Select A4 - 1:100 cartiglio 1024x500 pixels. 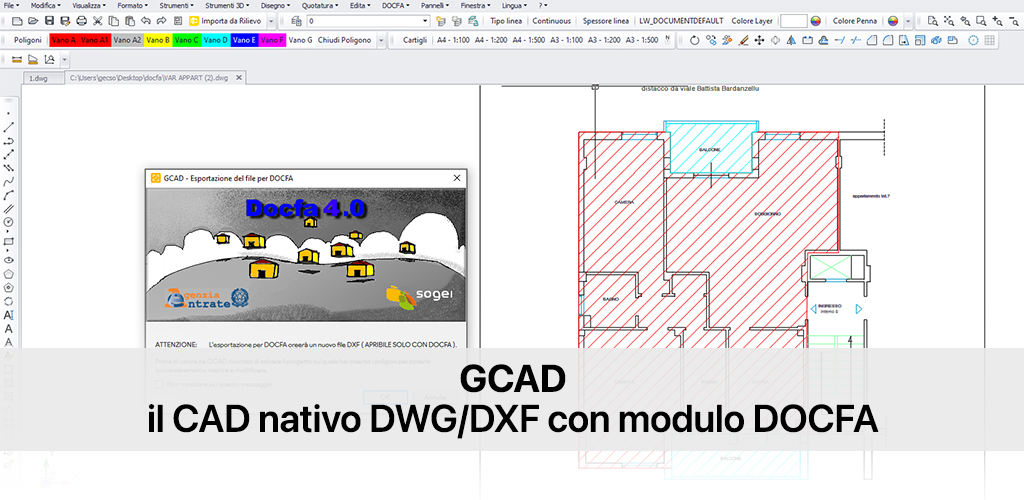click(x=453, y=40)
